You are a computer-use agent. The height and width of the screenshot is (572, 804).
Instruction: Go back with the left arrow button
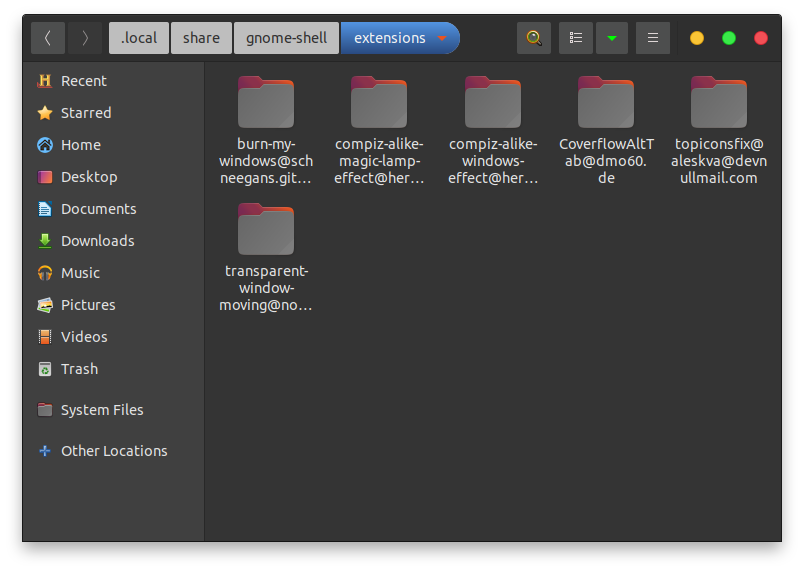[48, 38]
